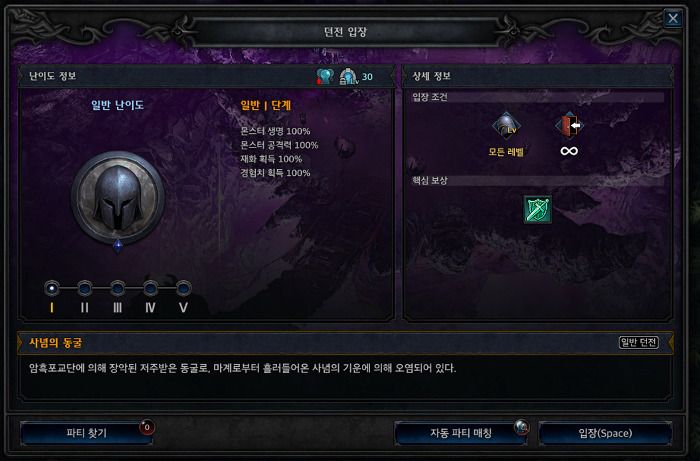Click the infinity entry limit symbol
The width and height of the screenshot is (700, 461).
click(x=569, y=151)
